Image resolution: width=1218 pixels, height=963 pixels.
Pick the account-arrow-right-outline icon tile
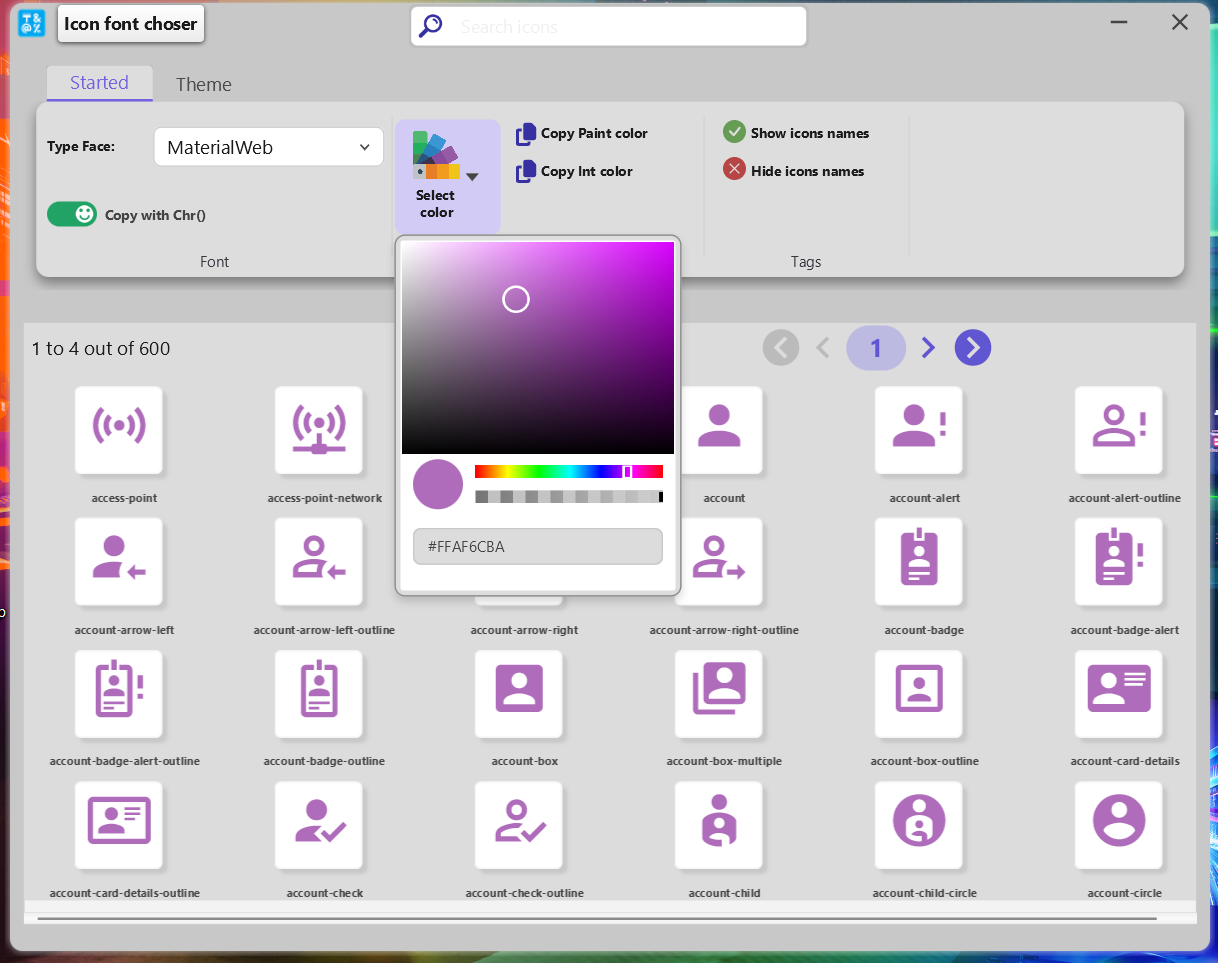[721, 562]
